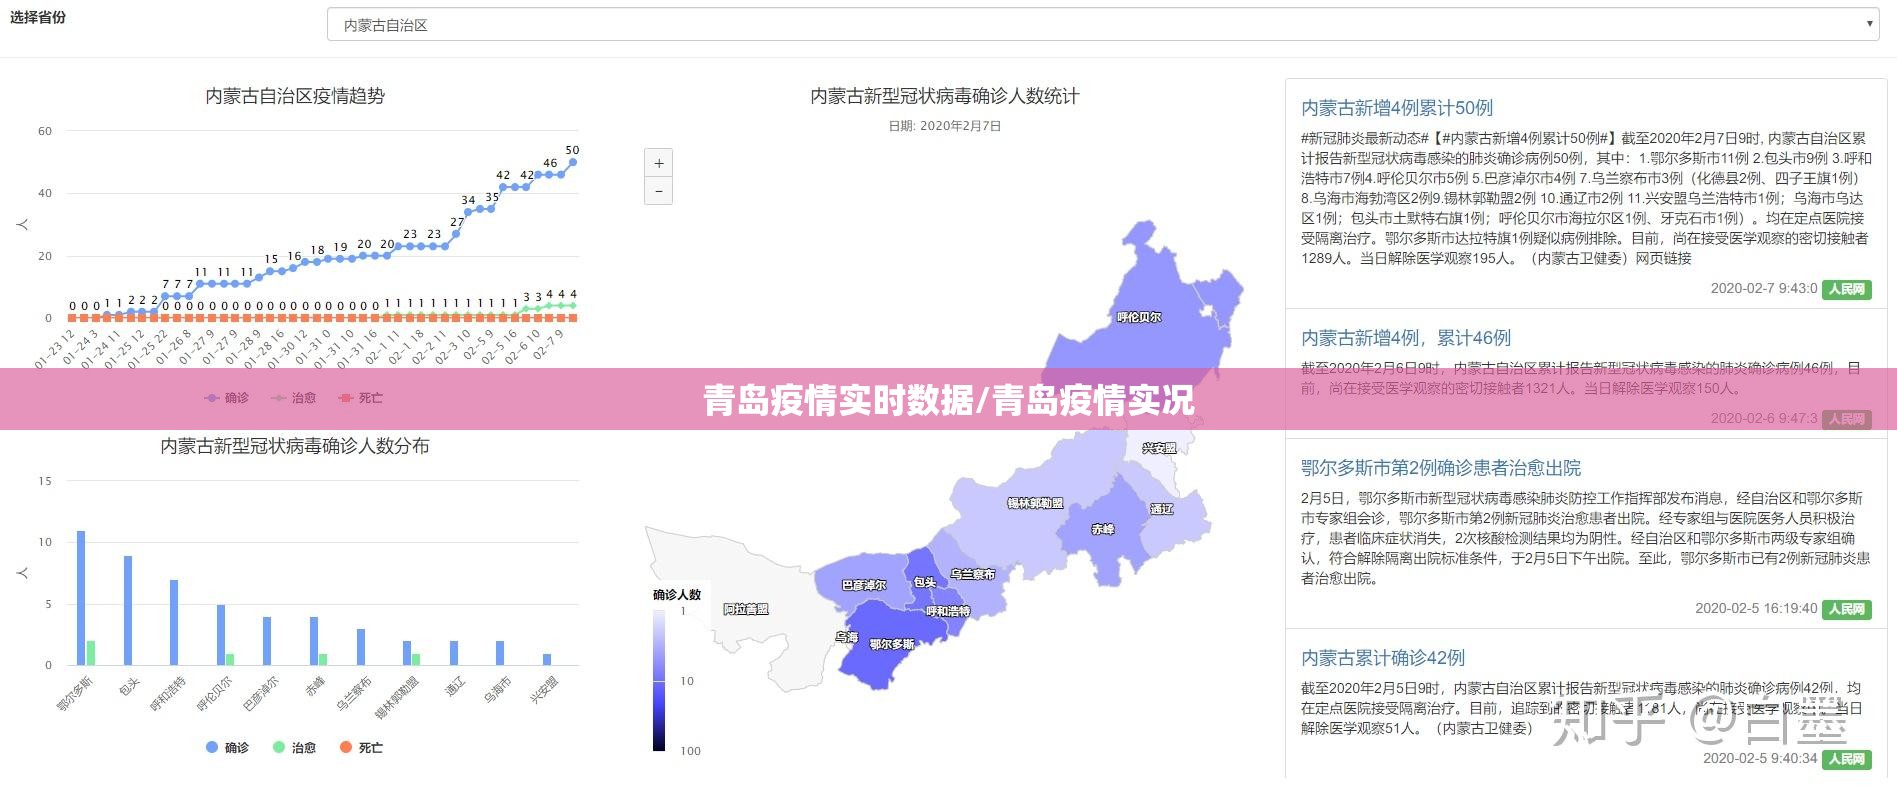The image size is (1897, 798).
Task: Click the 鄂尔多斯 confirmed cases bar
Action: coord(81,597)
